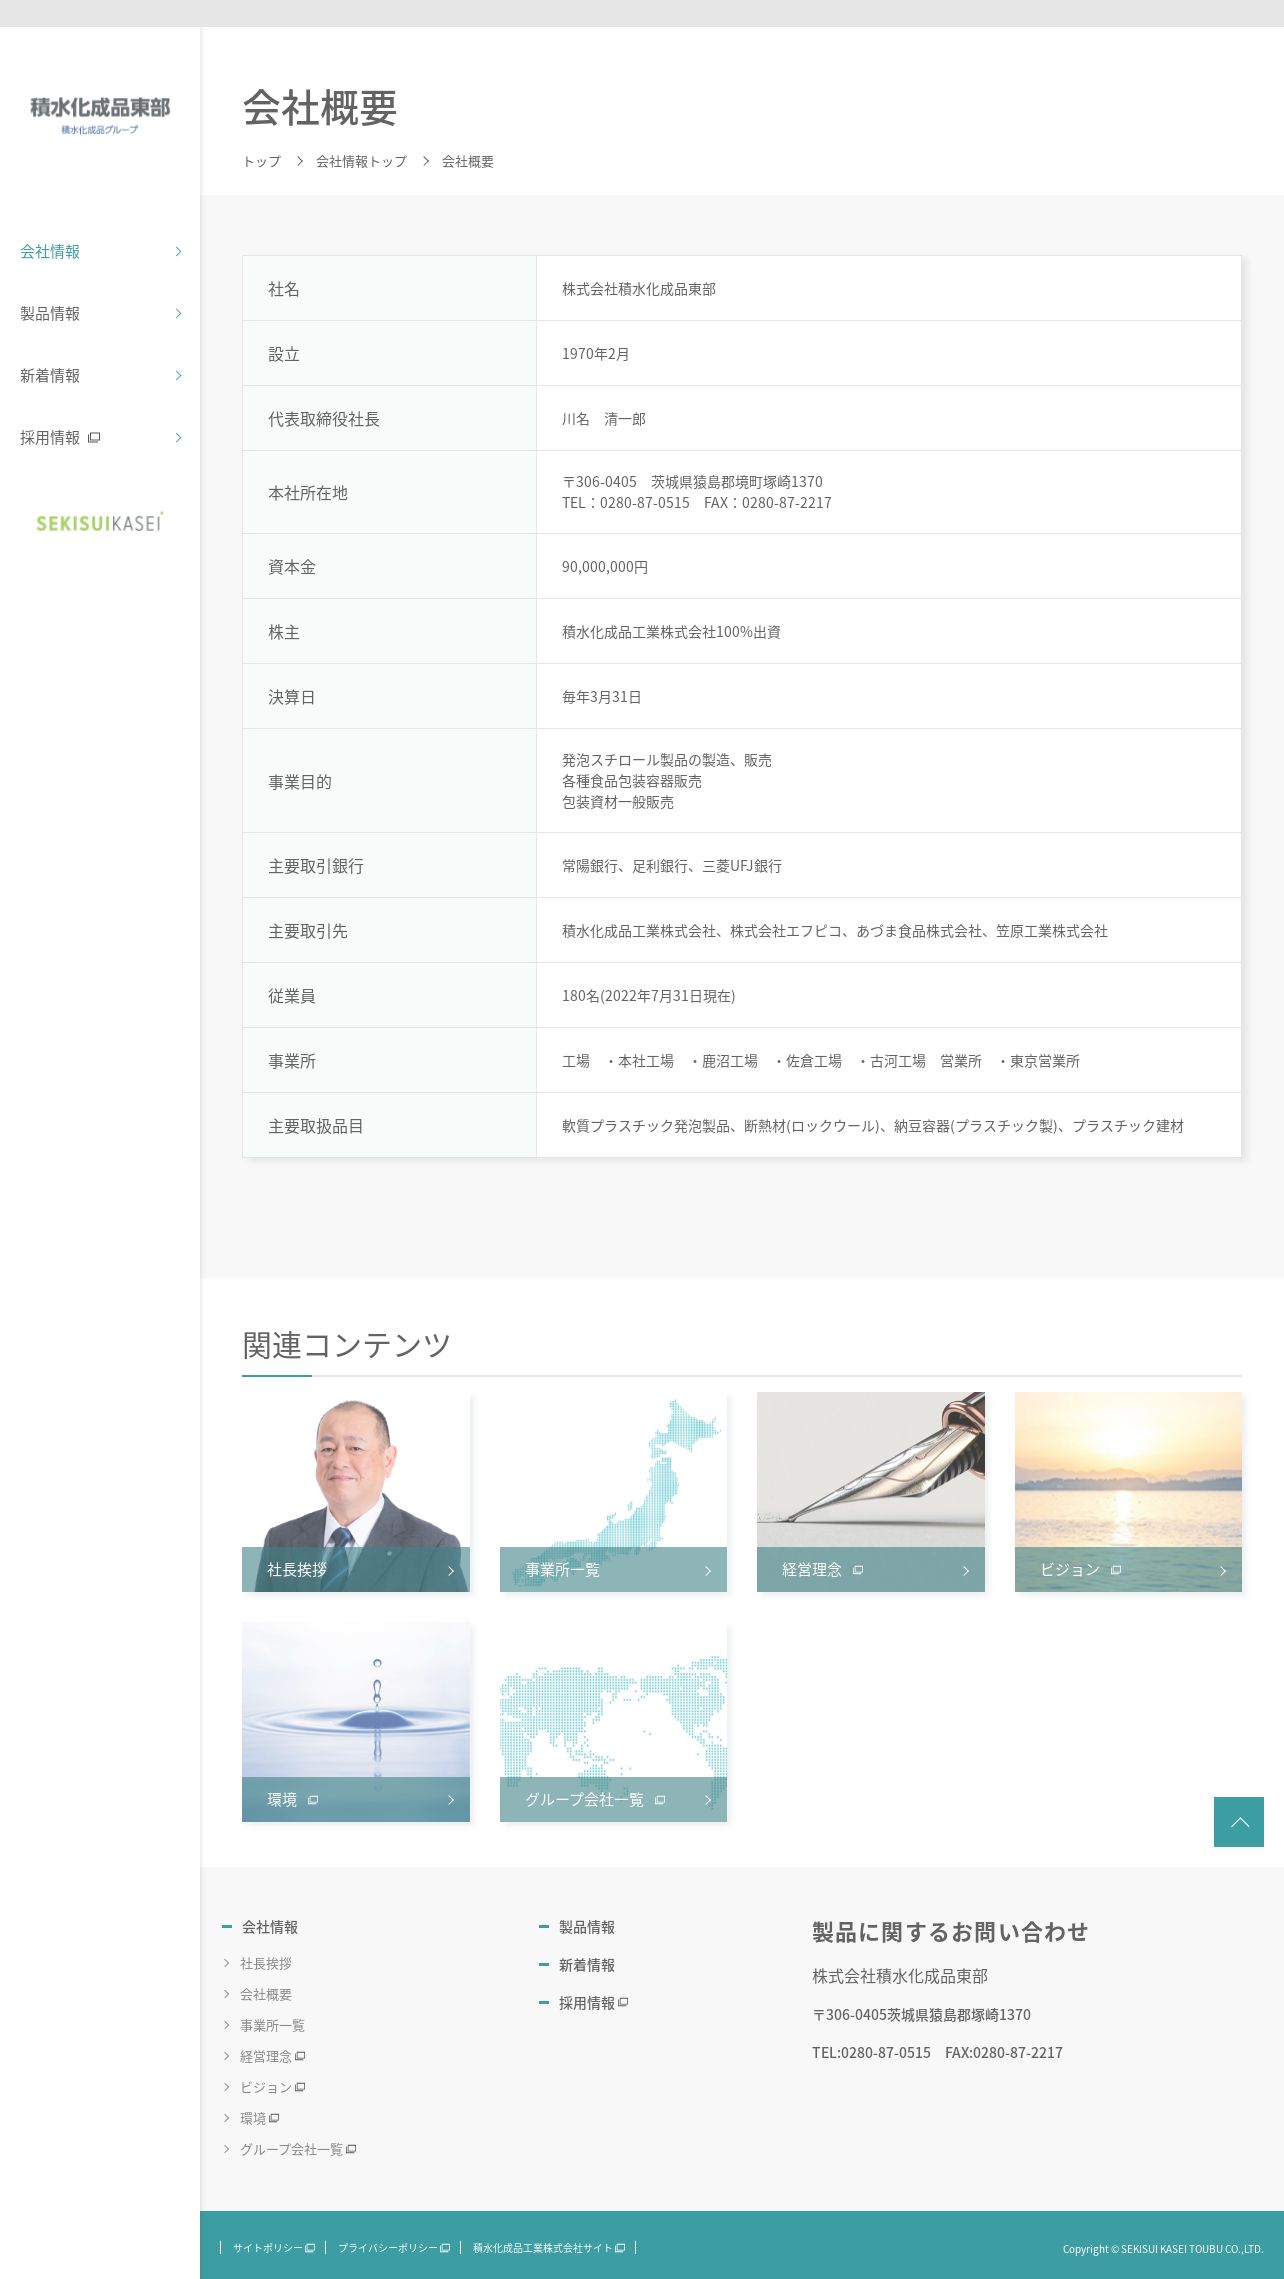Click 会社概要 in the breadcrumb
Viewport: 1284px width, 2279px height.
point(468,162)
